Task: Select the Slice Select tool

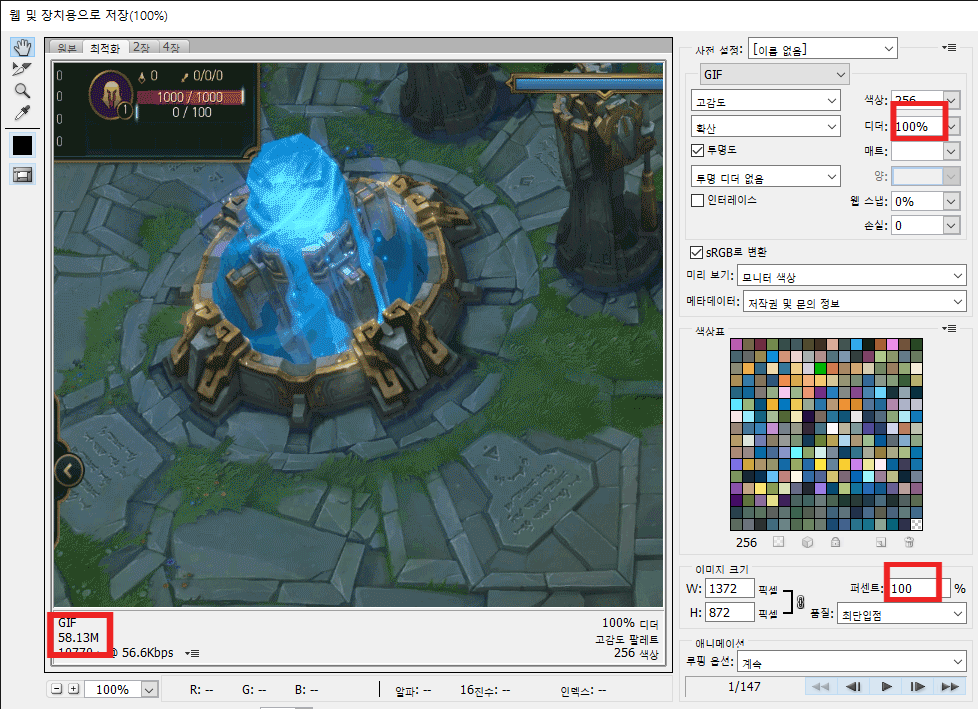Action: [22, 69]
